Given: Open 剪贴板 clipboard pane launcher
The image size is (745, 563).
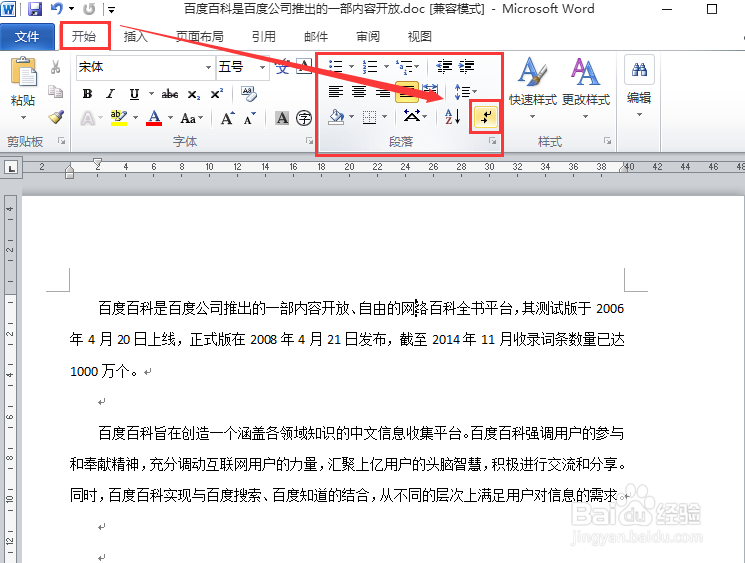Looking at the screenshot, I should coord(61,141).
